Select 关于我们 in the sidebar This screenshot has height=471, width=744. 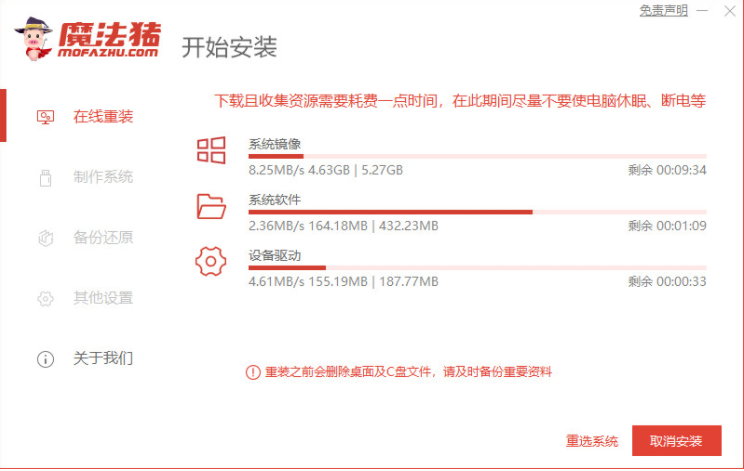[103, 358]
